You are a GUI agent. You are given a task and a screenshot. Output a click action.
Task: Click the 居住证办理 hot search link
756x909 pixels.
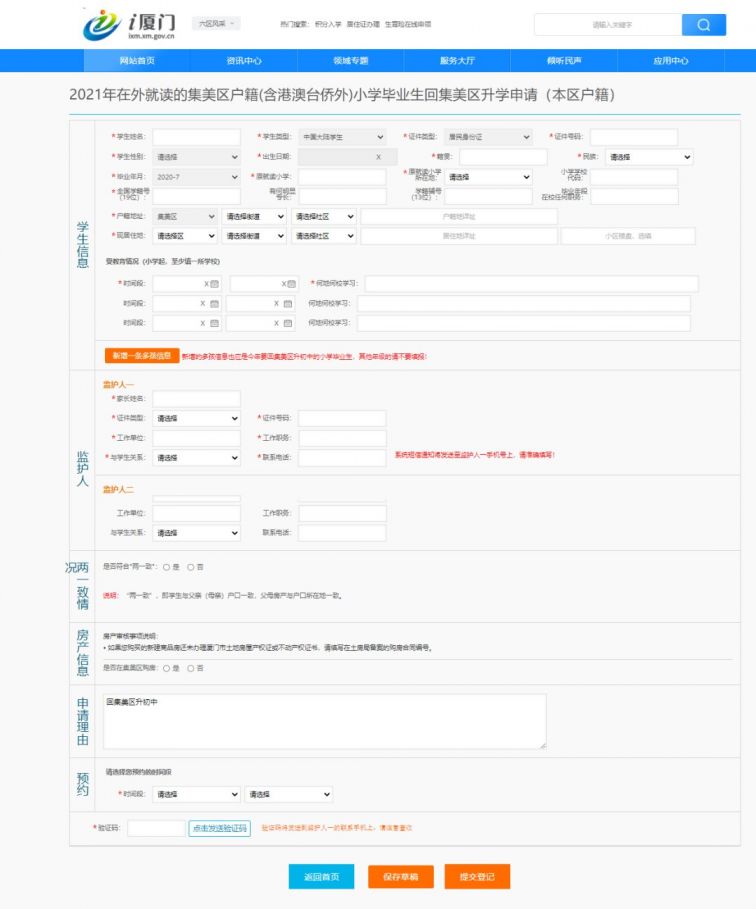pos(363,24)
